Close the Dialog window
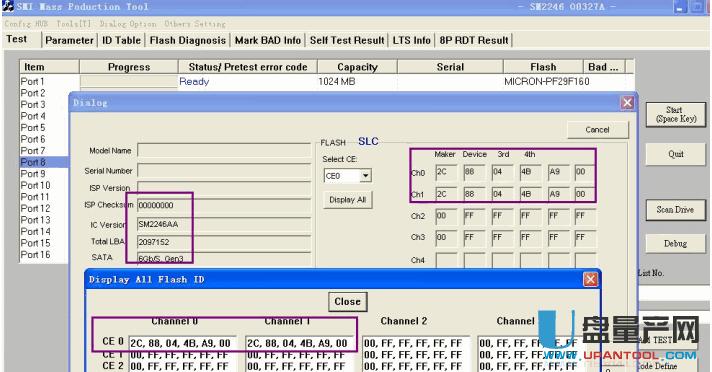 (627, 103)
